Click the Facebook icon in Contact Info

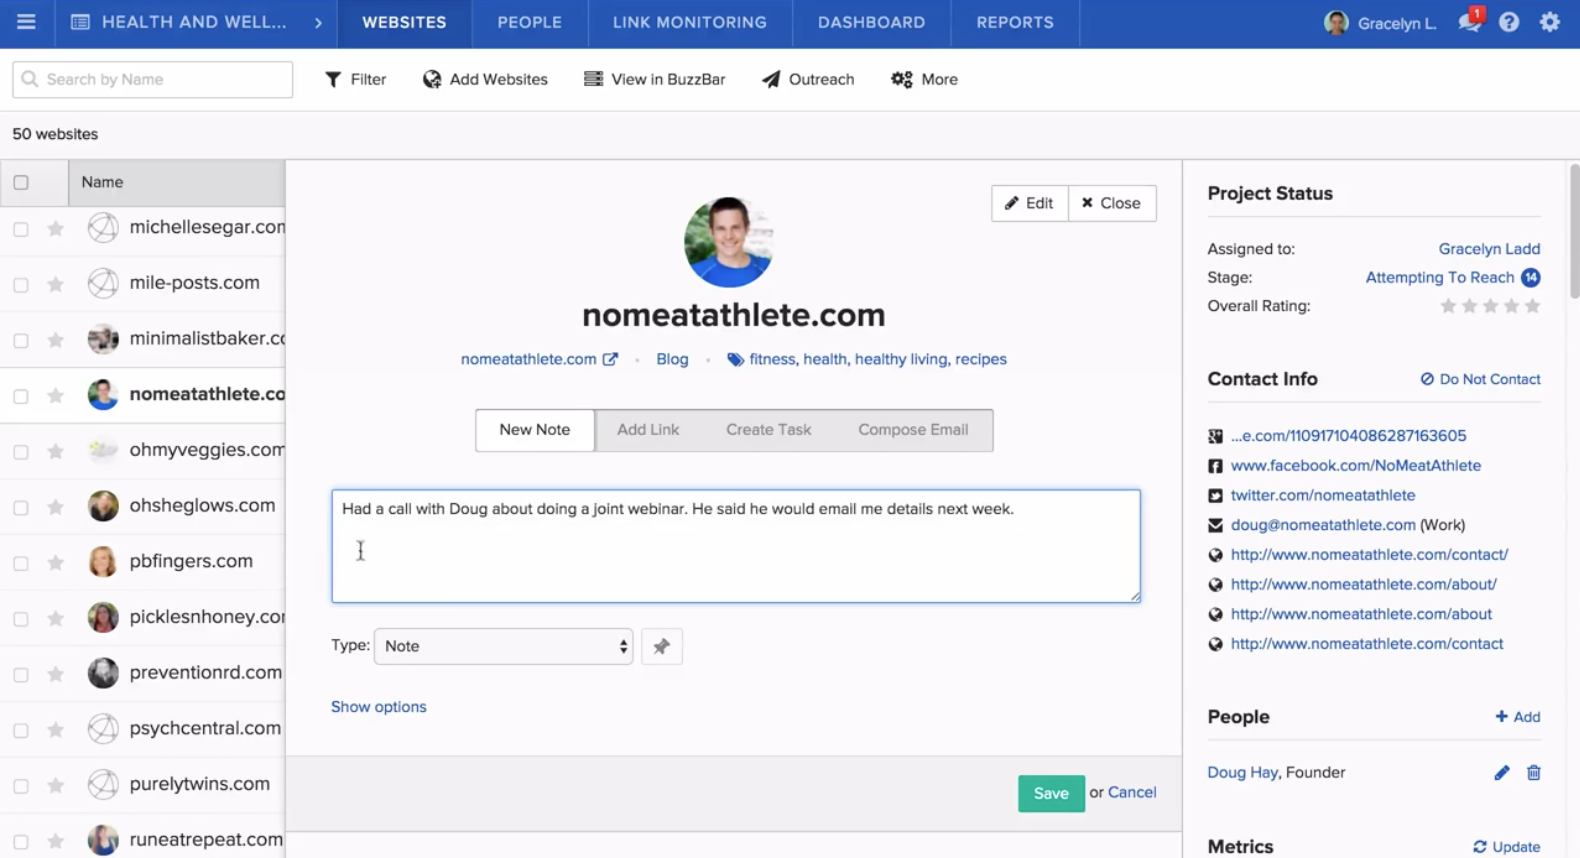tap(1215, 466)
